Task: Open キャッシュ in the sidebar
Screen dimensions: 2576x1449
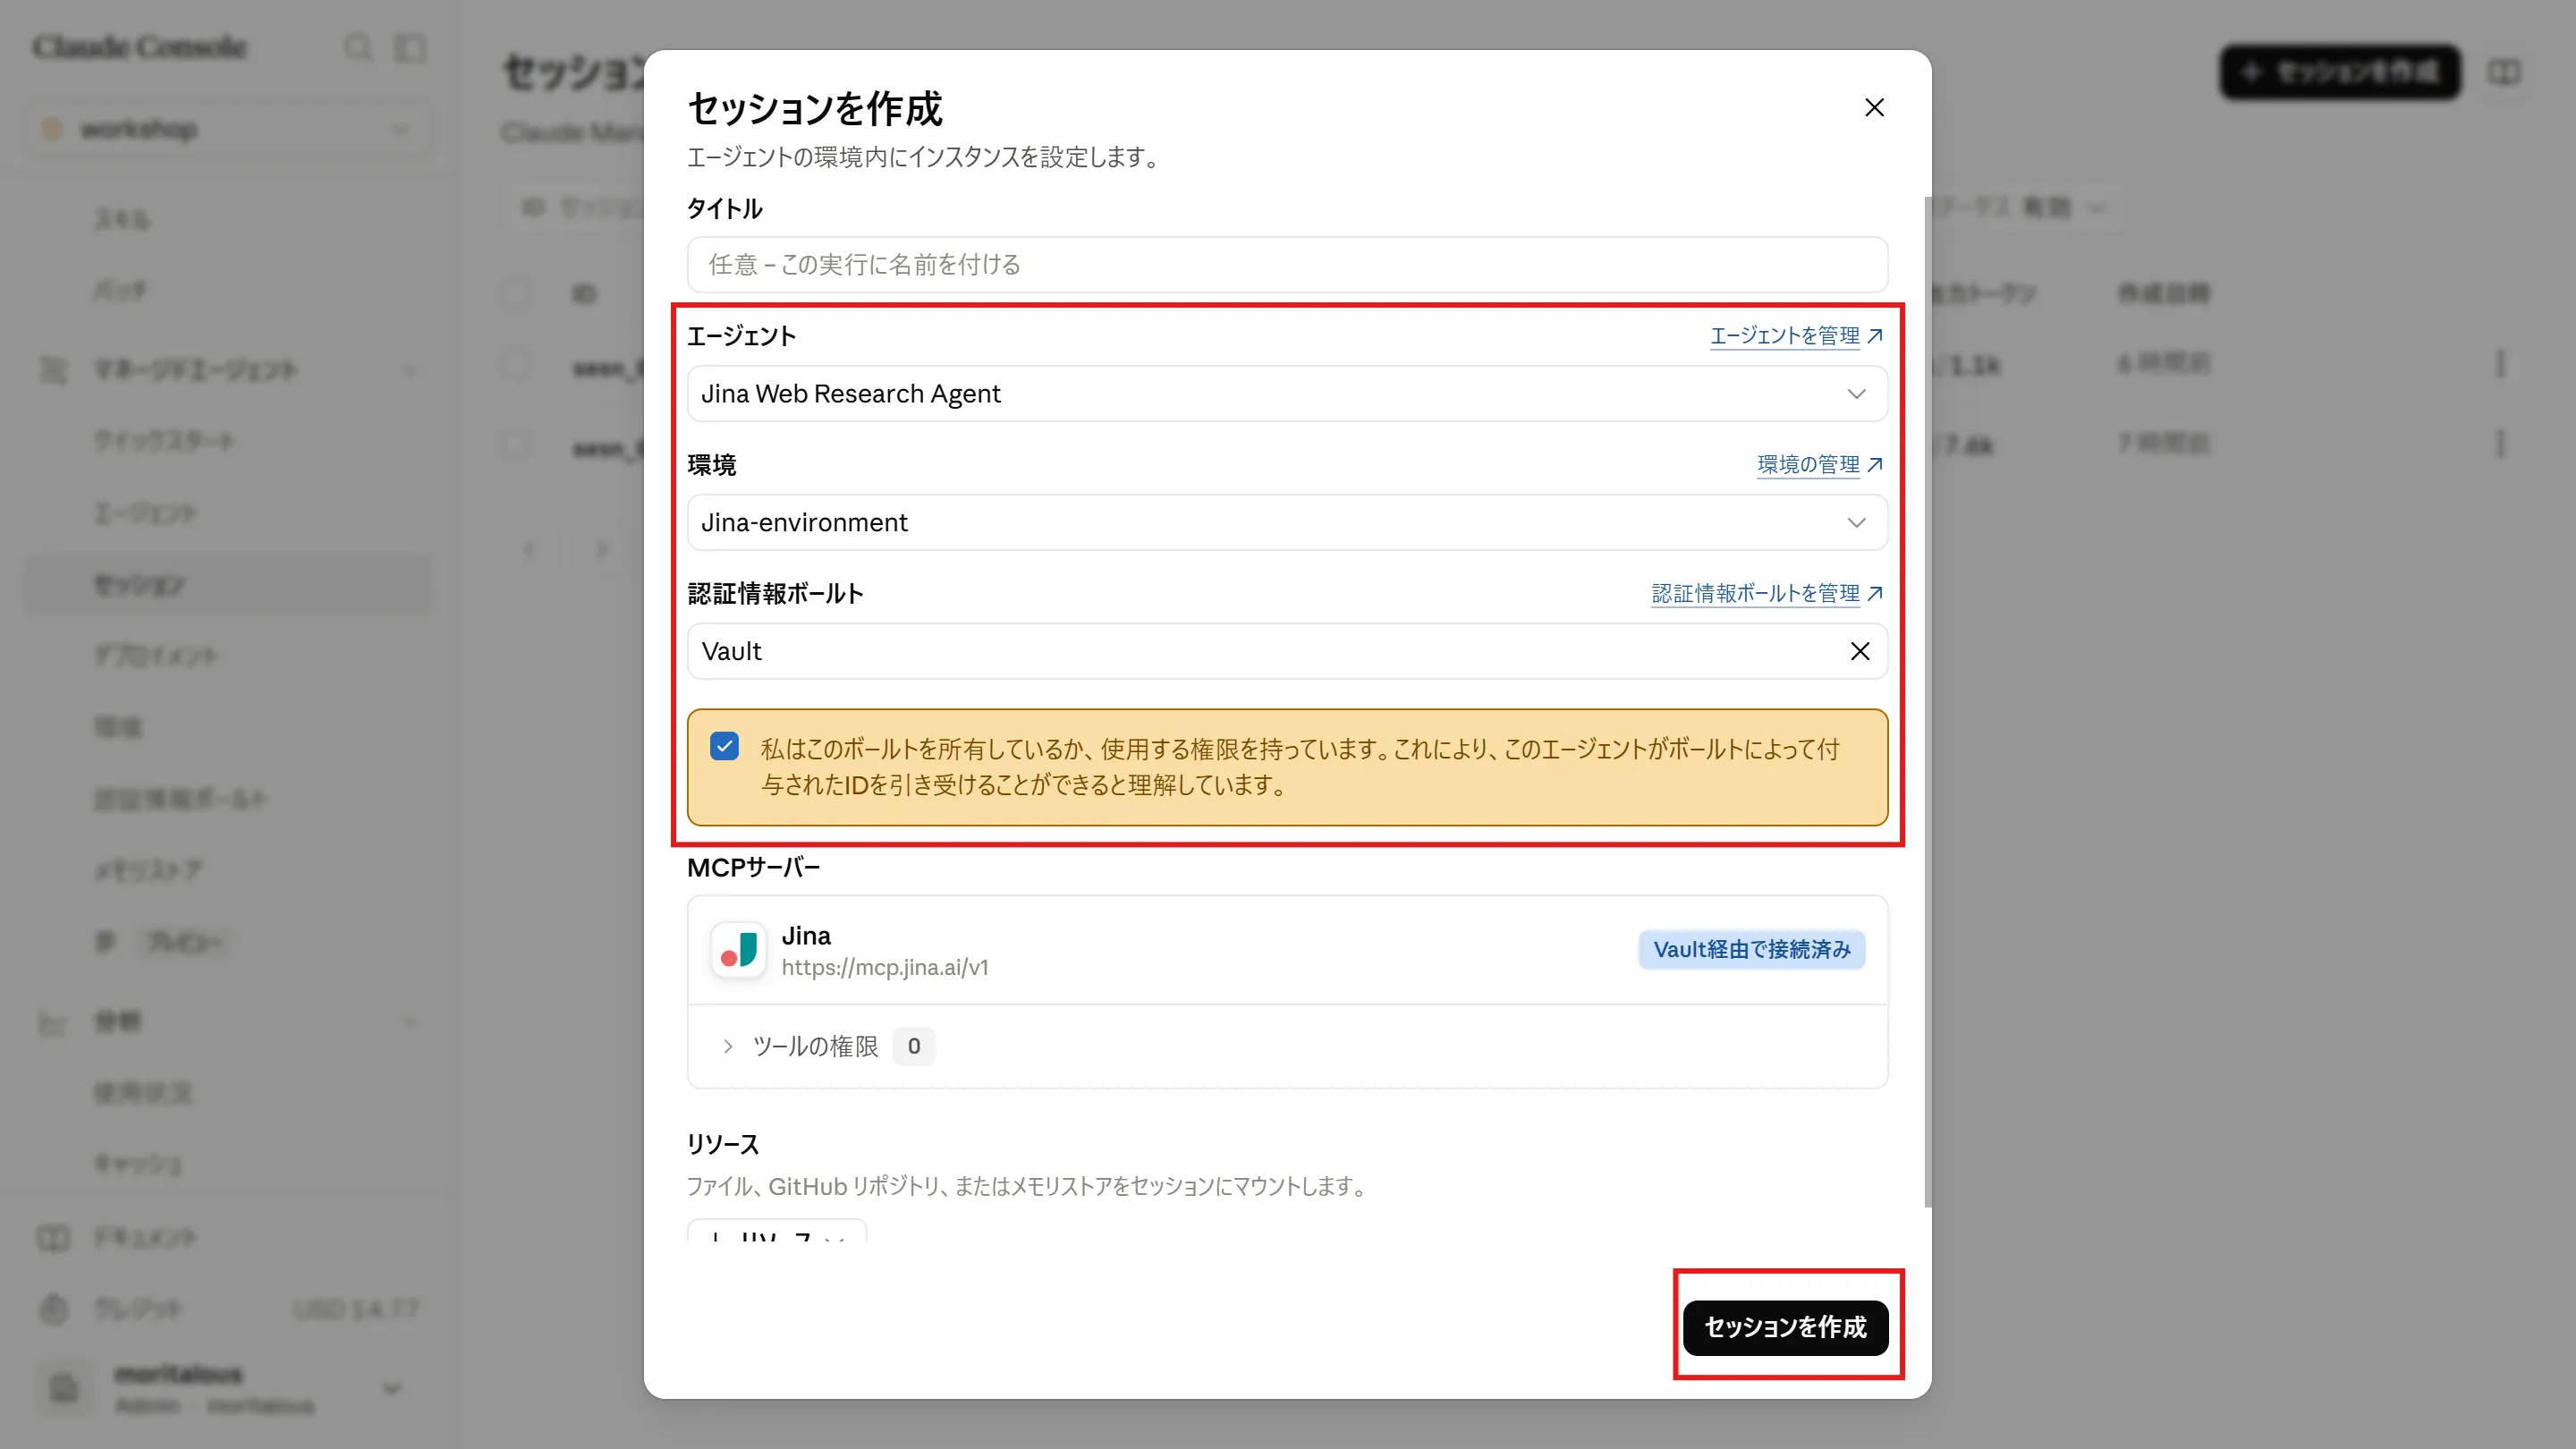Action: point(138,1164)
